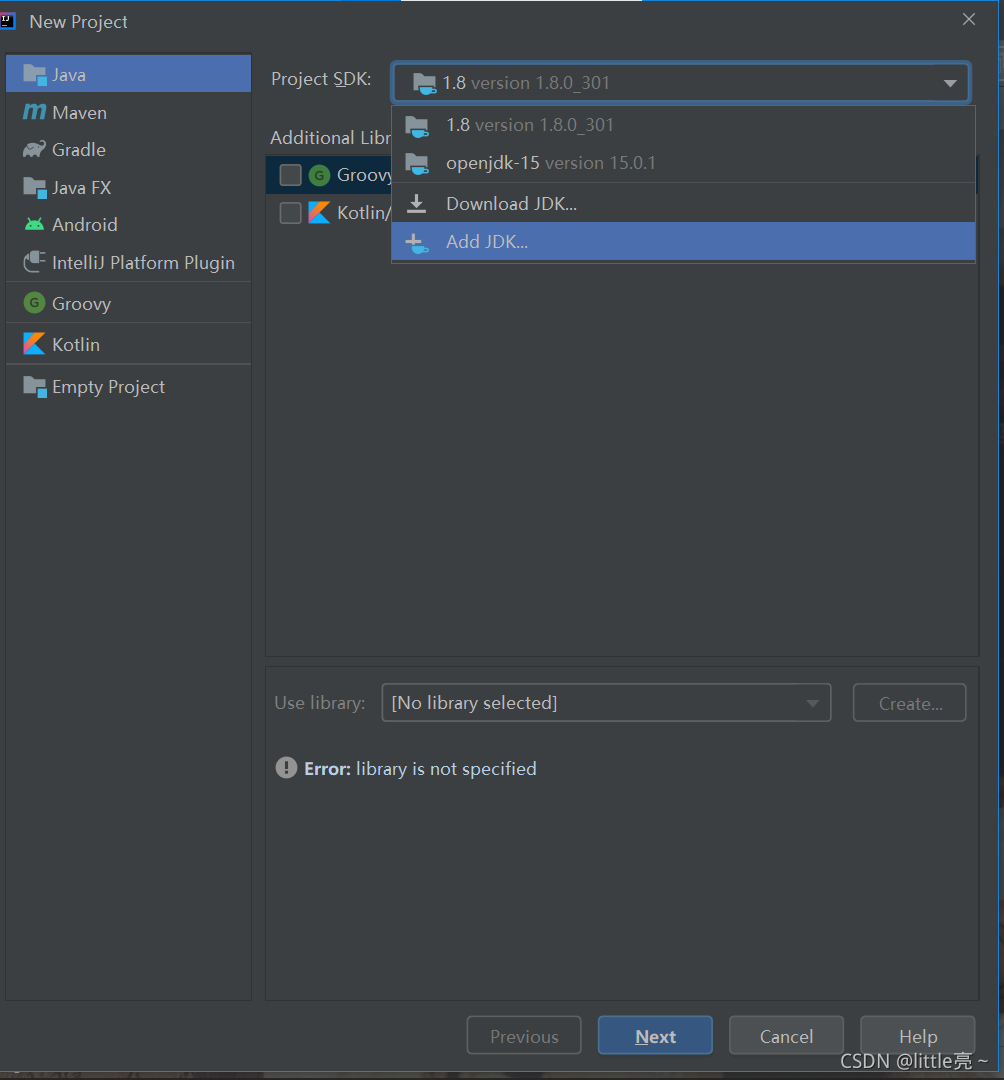Click the Java FX folder icon
Image resolution: width=1004 pixels, height=1080 pixels.
point(34,187)
